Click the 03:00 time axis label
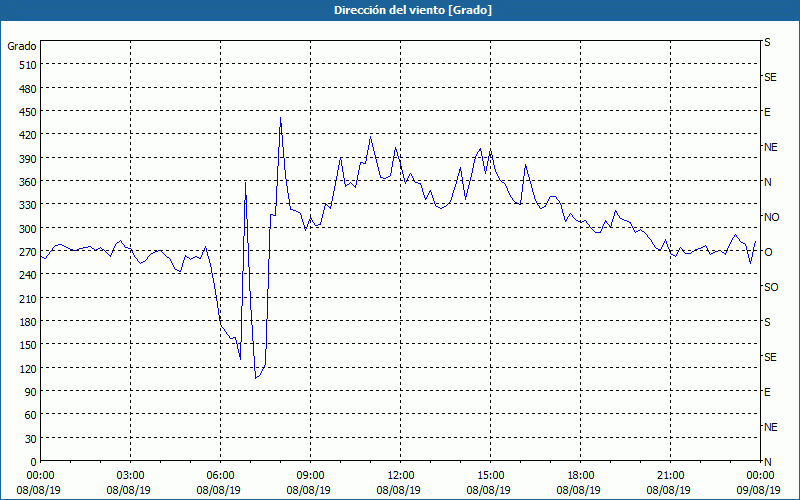 click(x=130, y=476)
